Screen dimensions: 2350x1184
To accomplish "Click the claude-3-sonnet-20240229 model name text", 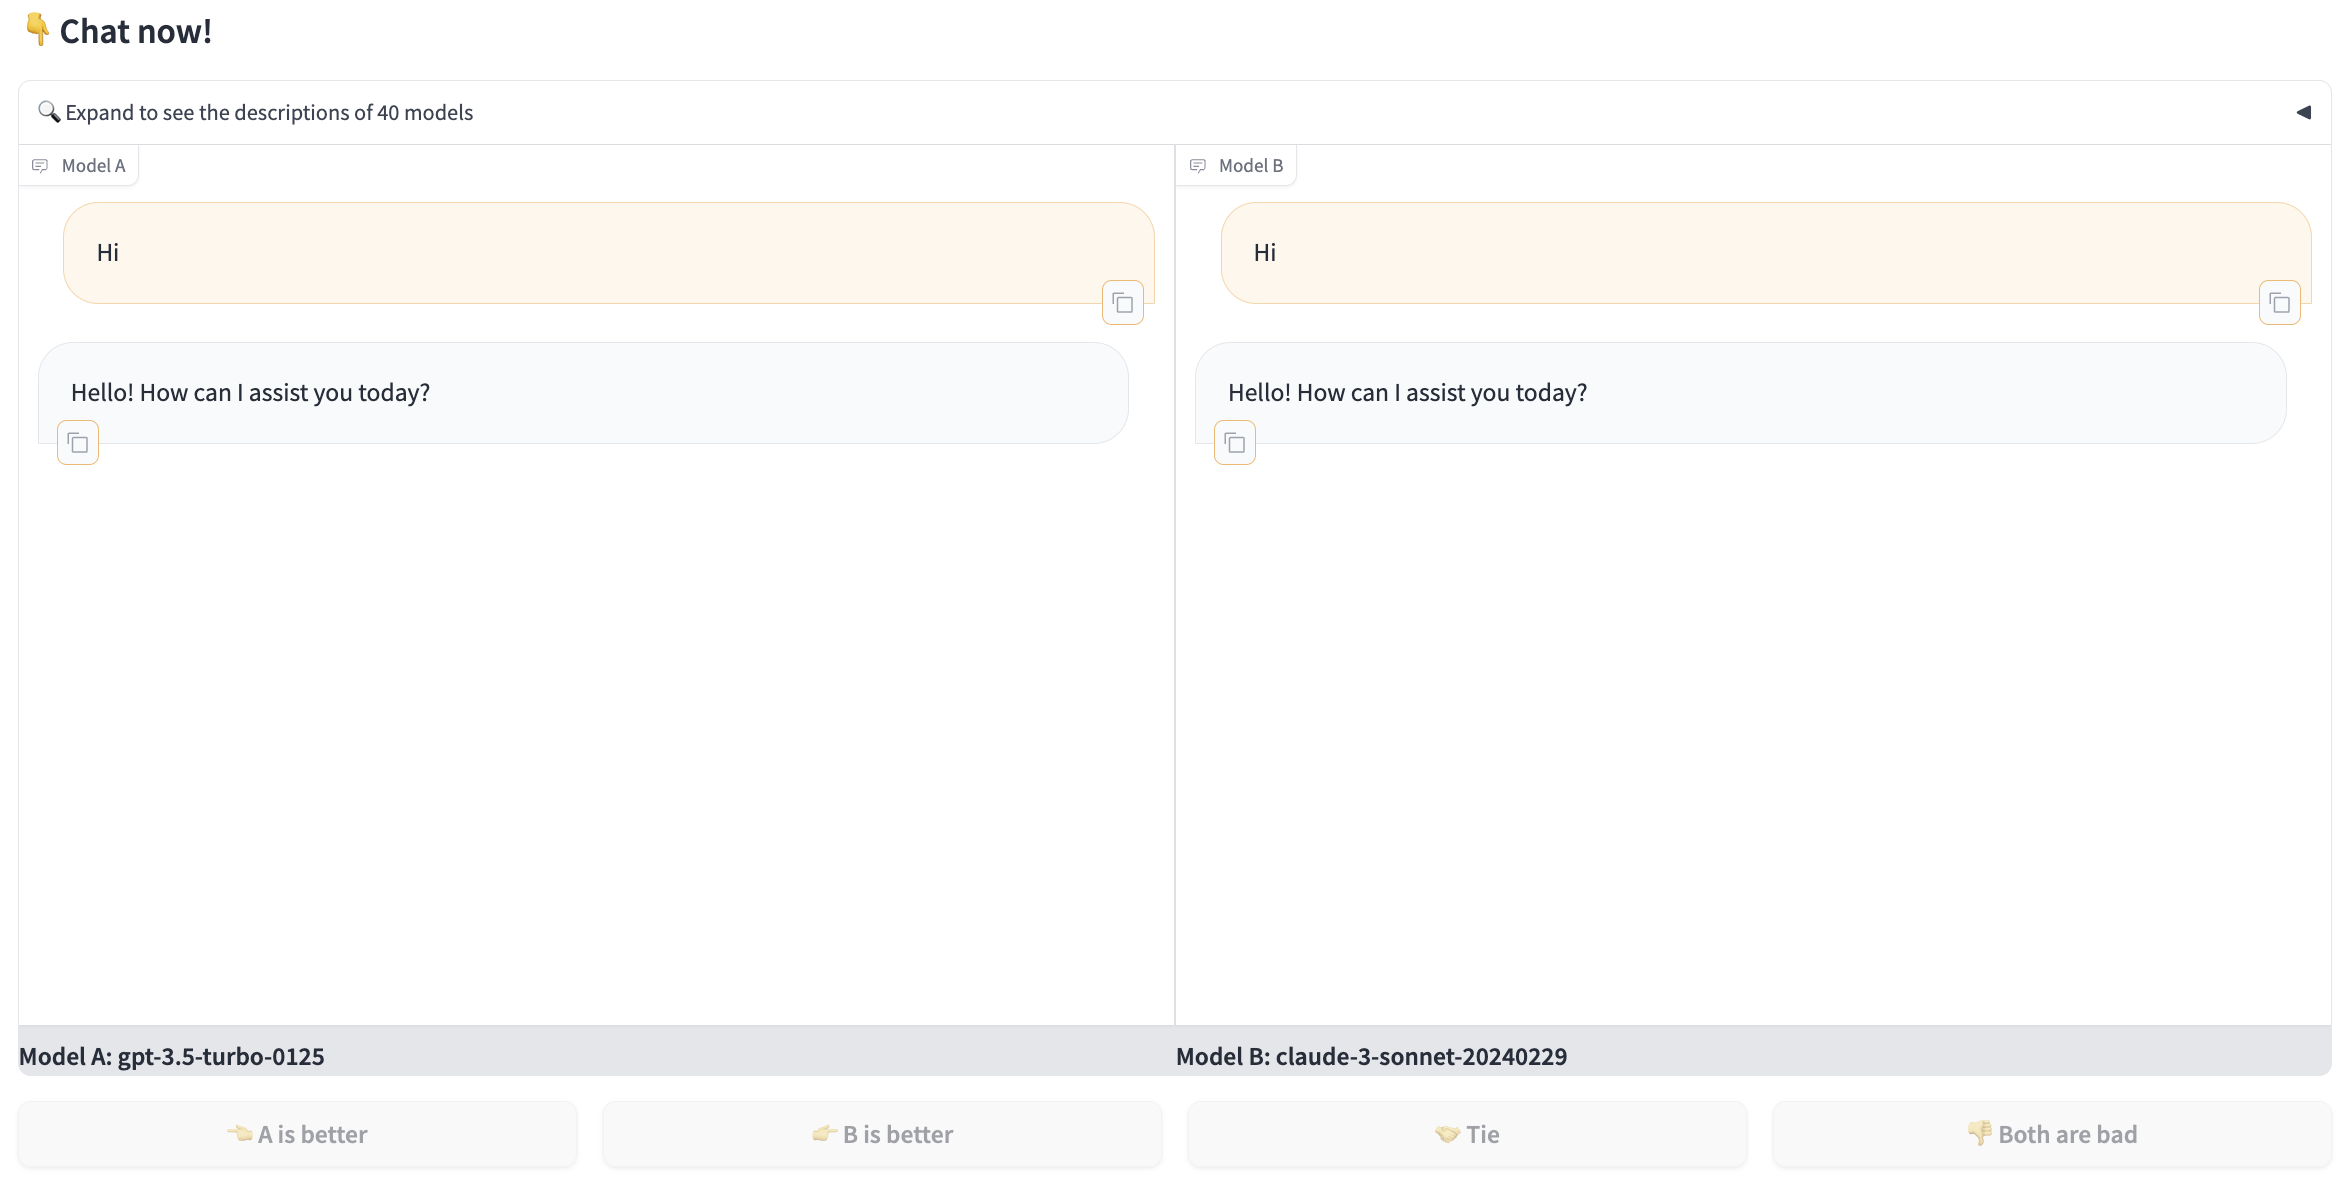I will pos(1421,1057).
